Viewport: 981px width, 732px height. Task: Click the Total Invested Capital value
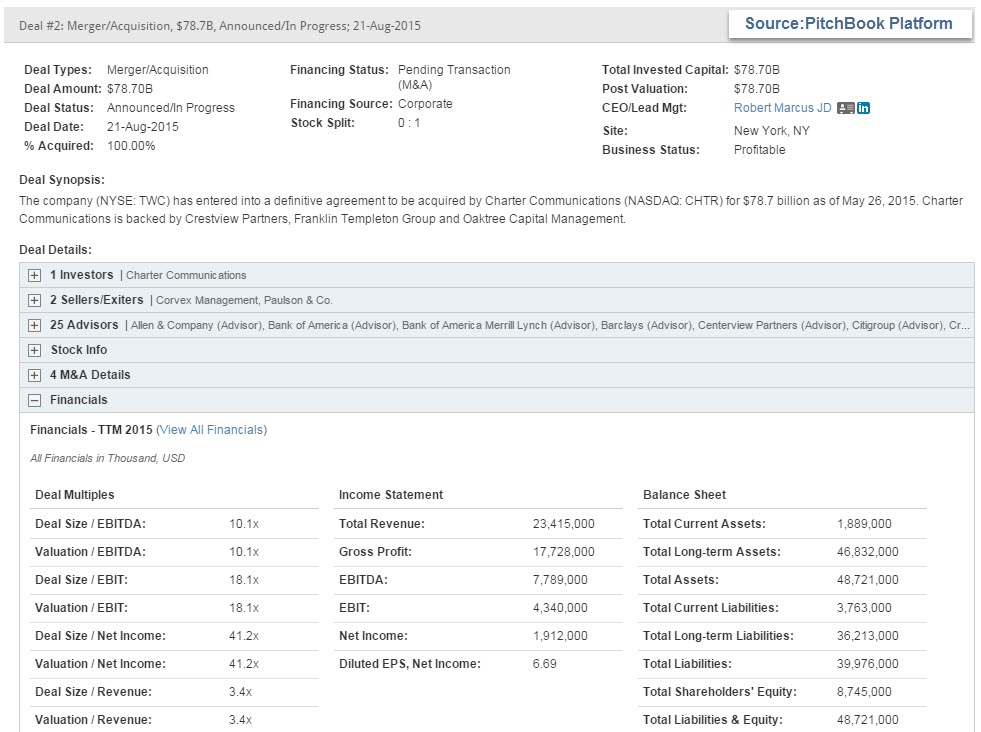pos(756,70)
